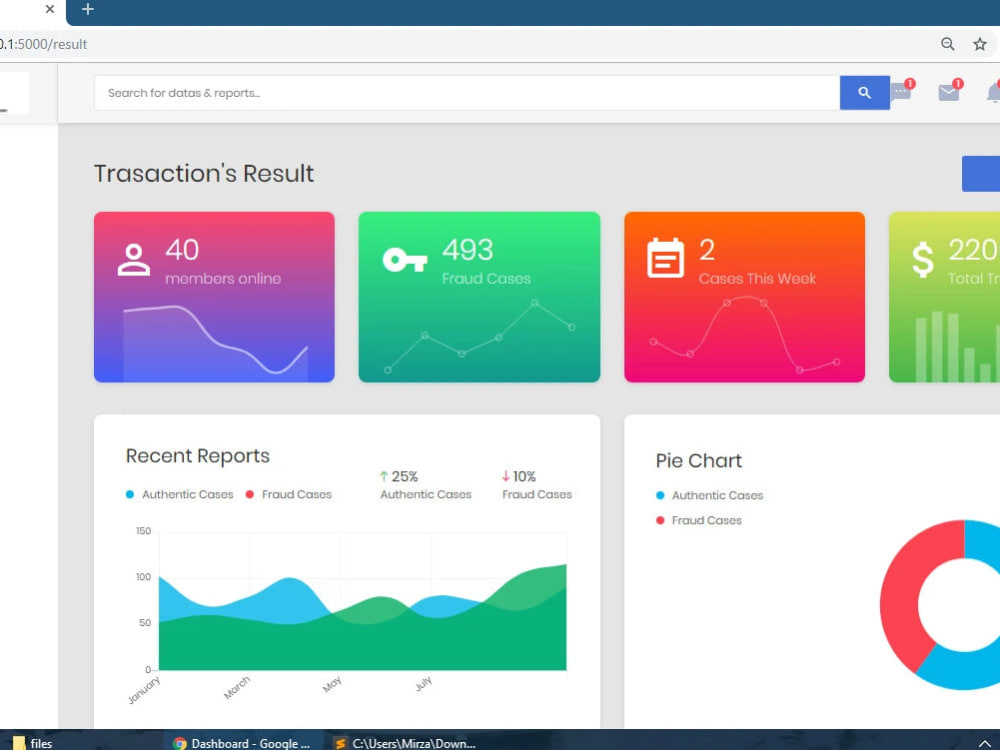Open the messages chat icon
The image size is (1000, 750).
[x=901, y=91]
